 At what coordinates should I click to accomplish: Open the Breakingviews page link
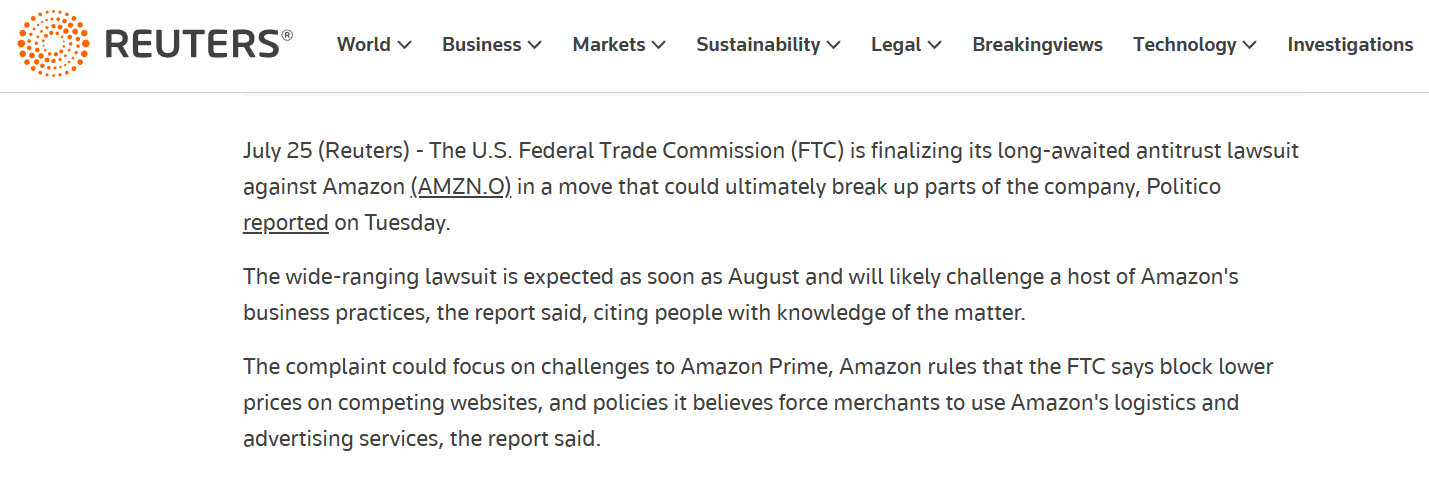[x=1037, y=45]
